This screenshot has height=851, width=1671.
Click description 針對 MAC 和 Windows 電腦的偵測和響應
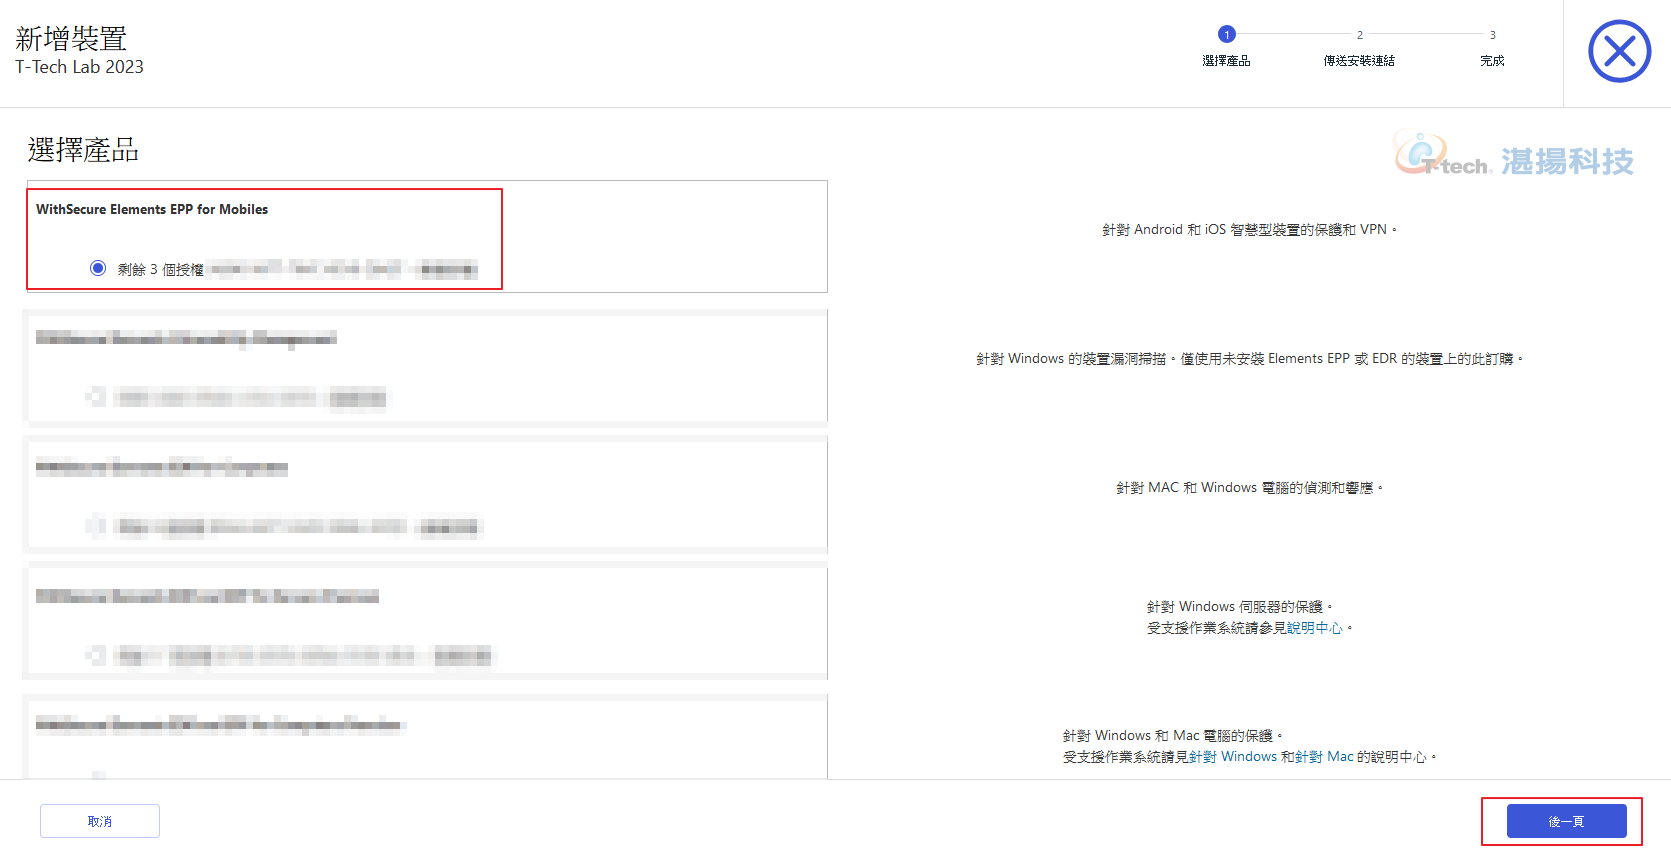click(x=1249, y=488)
